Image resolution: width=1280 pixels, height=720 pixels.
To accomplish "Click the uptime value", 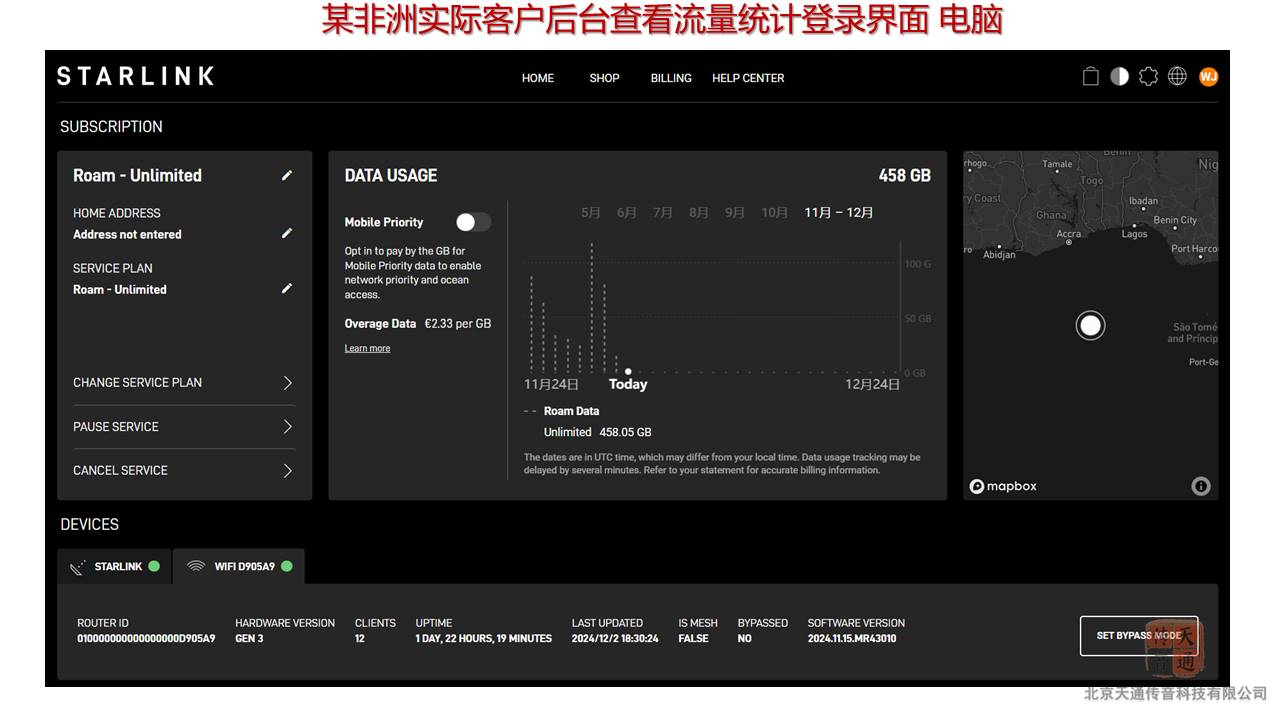I will coord(484,638).
